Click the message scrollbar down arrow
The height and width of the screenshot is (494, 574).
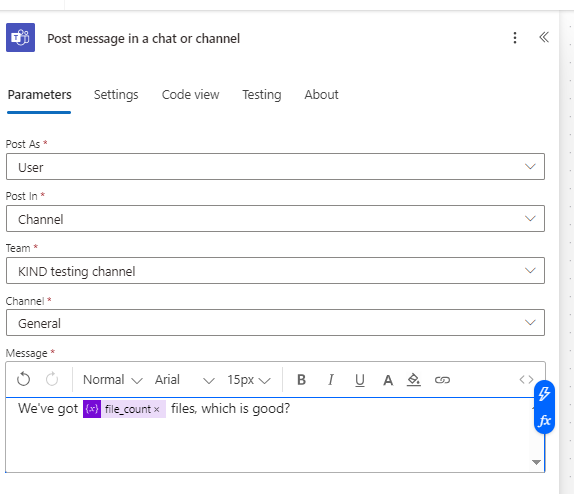coord(536,462)
